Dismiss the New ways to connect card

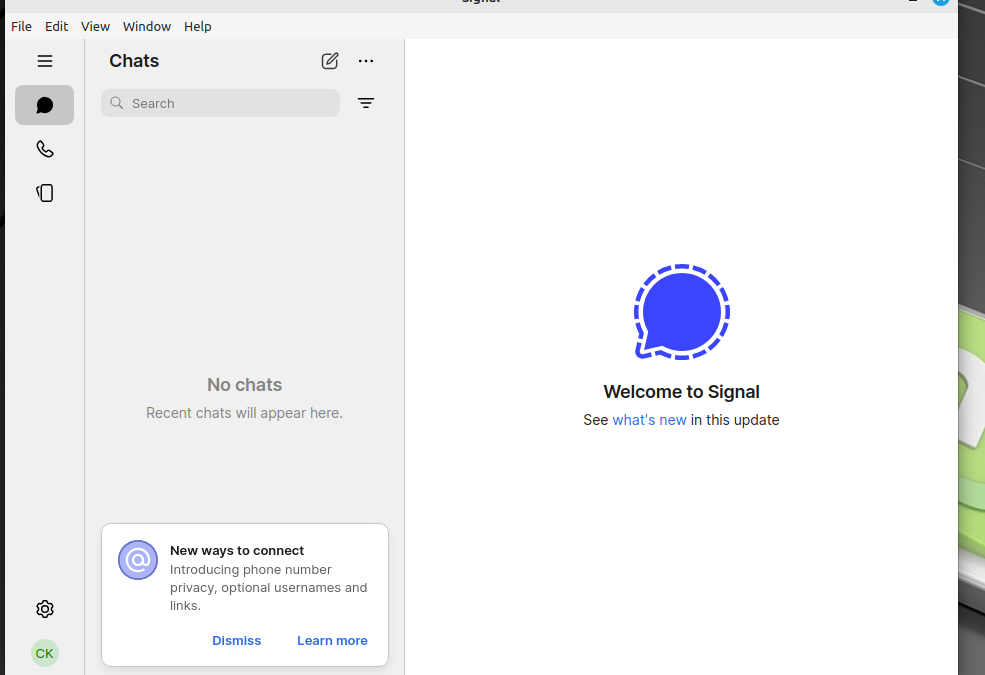click(x=236, y=640)
